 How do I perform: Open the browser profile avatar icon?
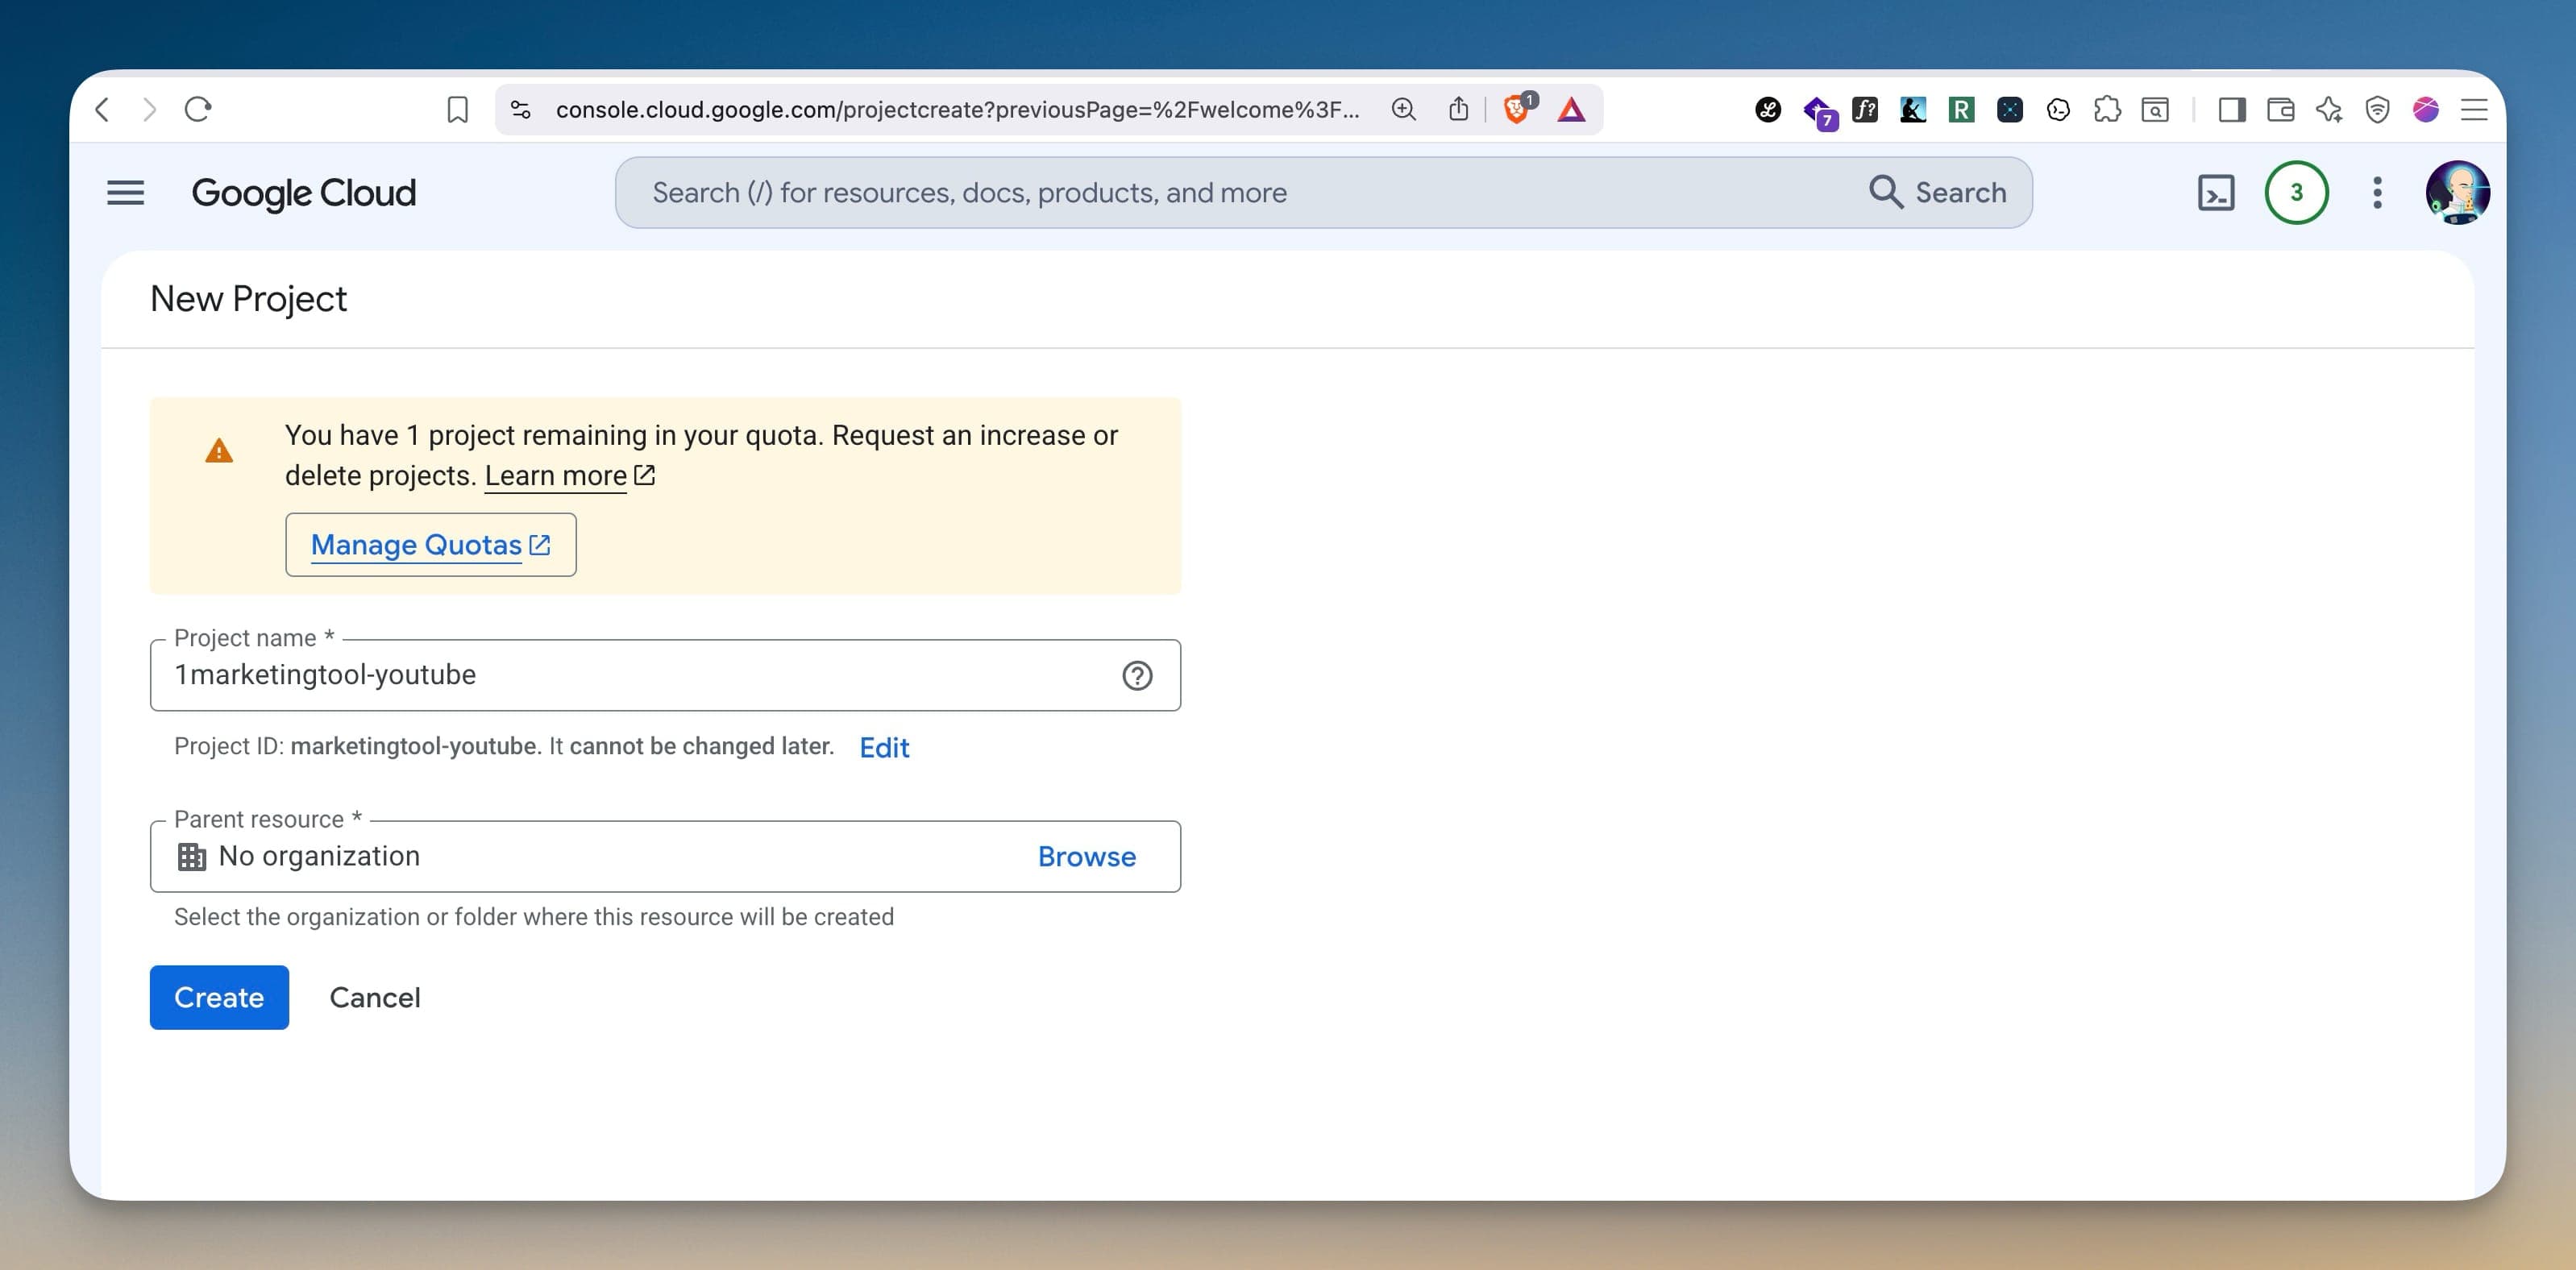click(x=2426, y=109)
